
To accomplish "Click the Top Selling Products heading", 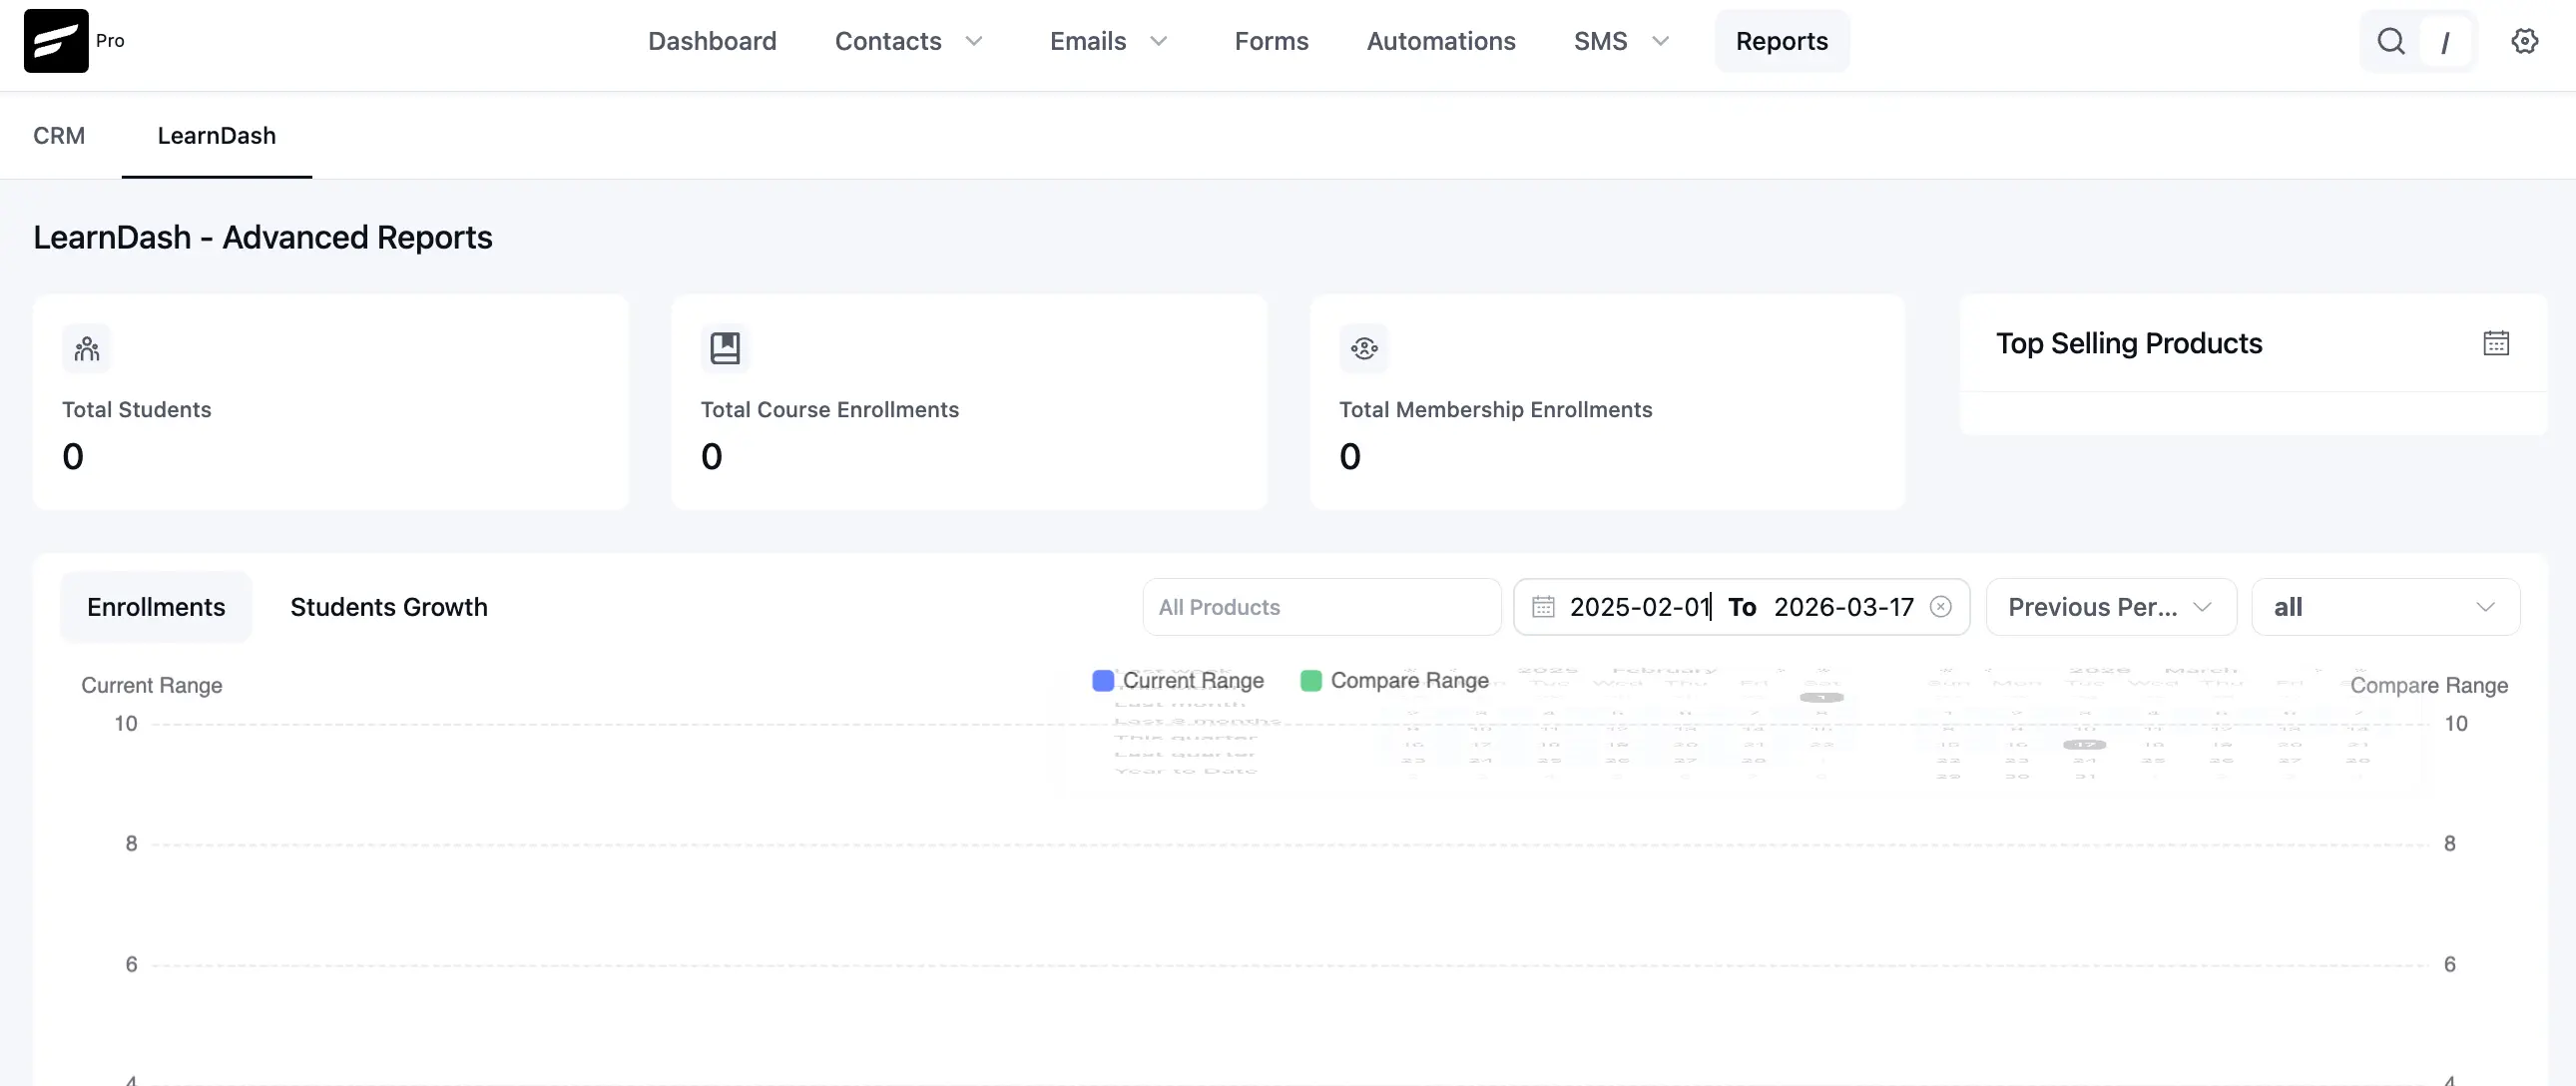I will 2129,343.
